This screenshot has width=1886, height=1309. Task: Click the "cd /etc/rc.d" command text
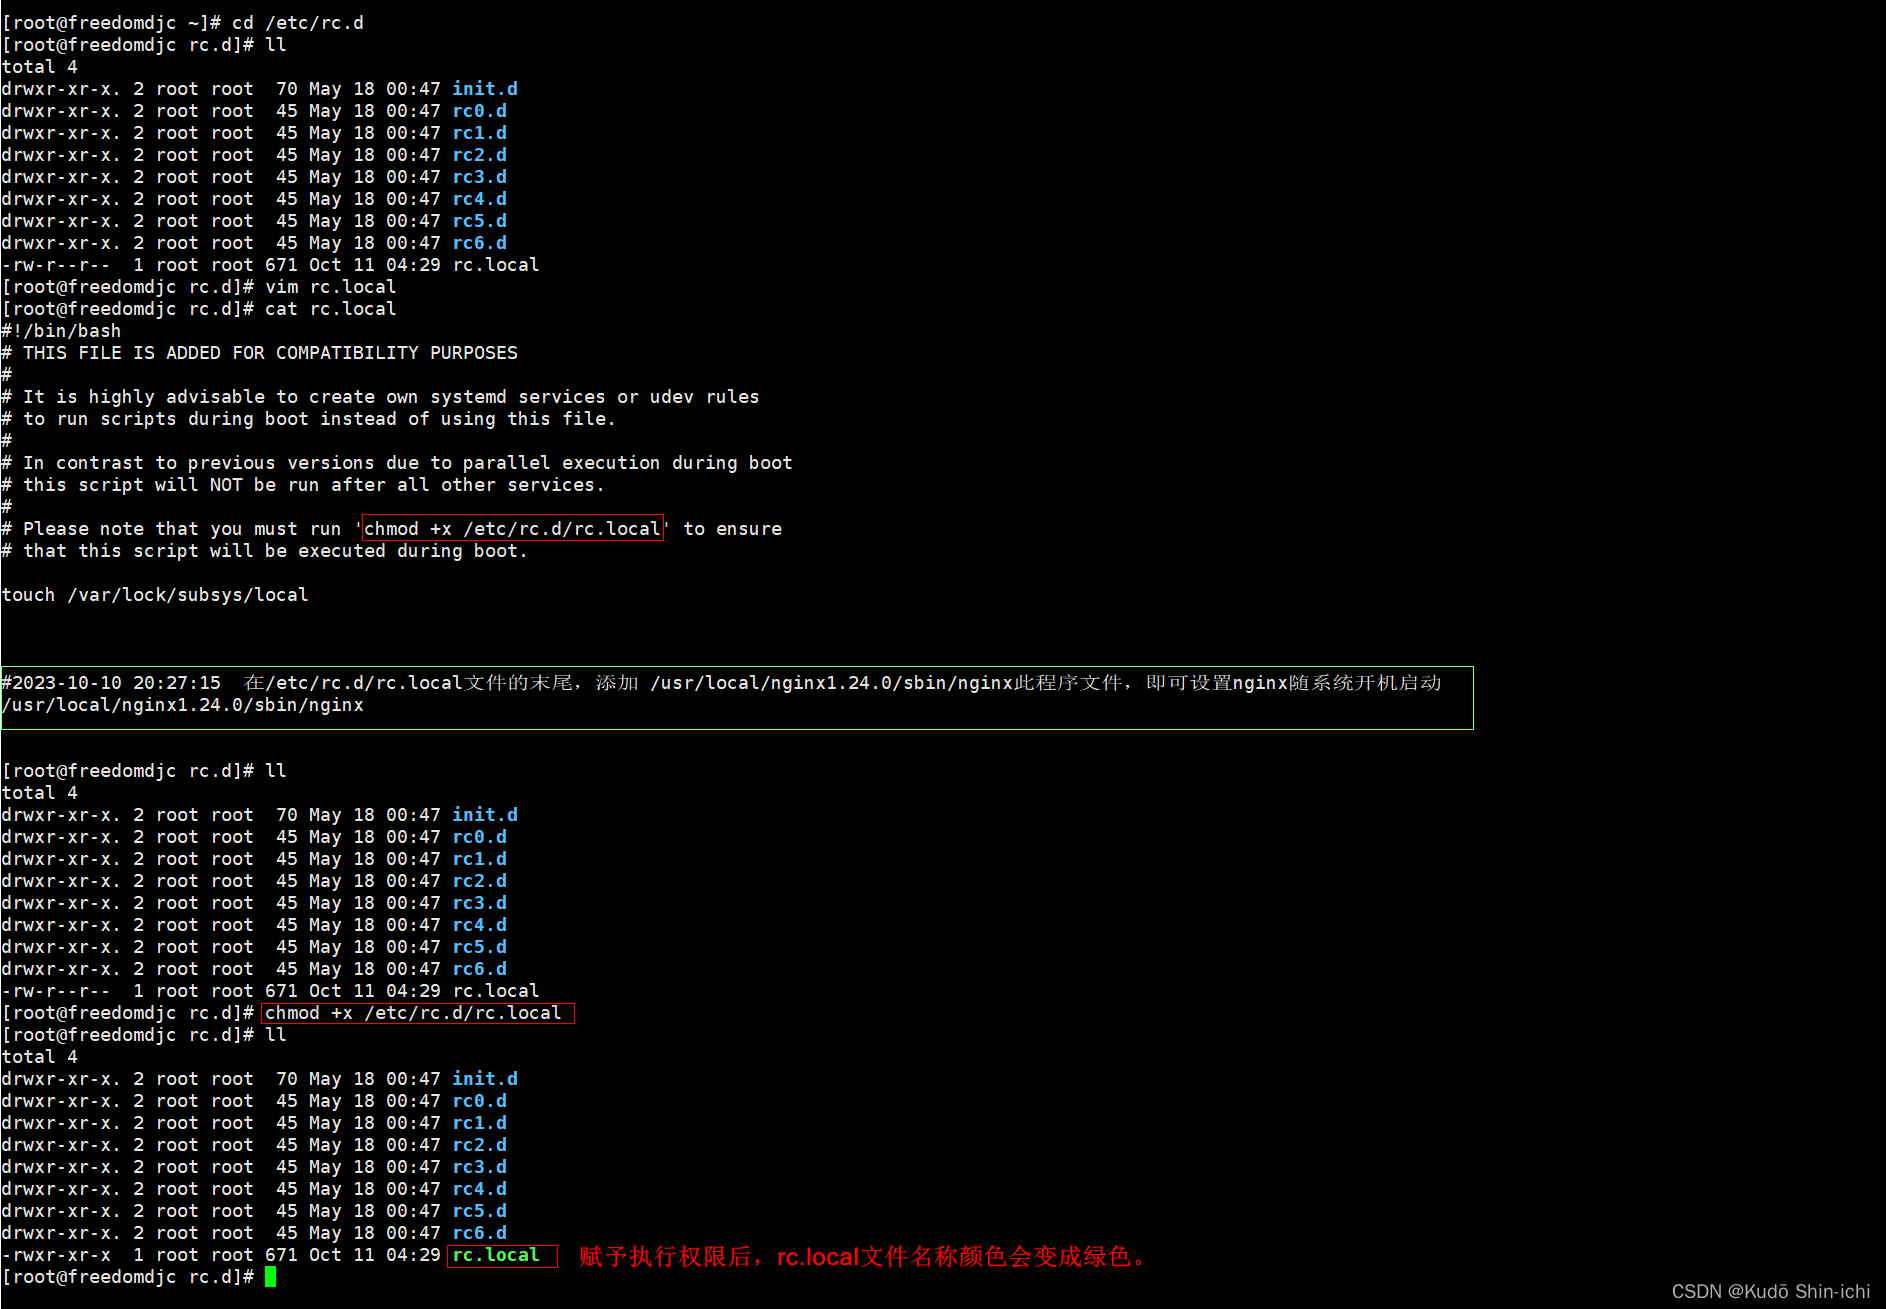pyautogui.click(x=298, y=23)
